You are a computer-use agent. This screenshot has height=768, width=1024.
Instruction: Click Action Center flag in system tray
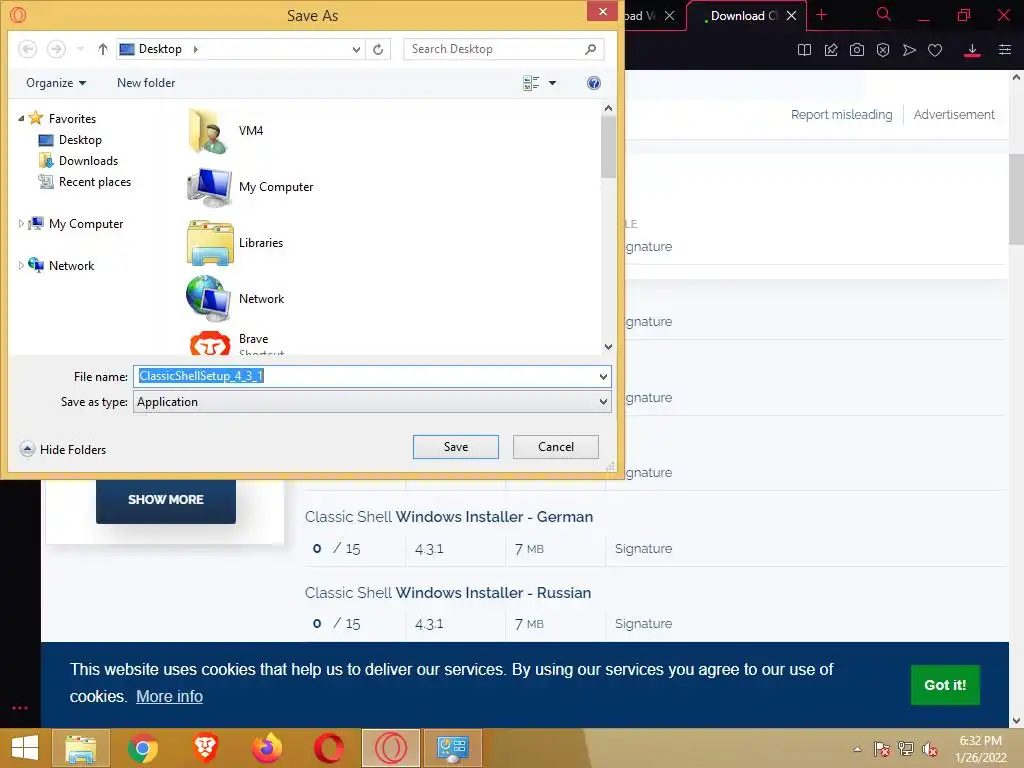point(882,749)
